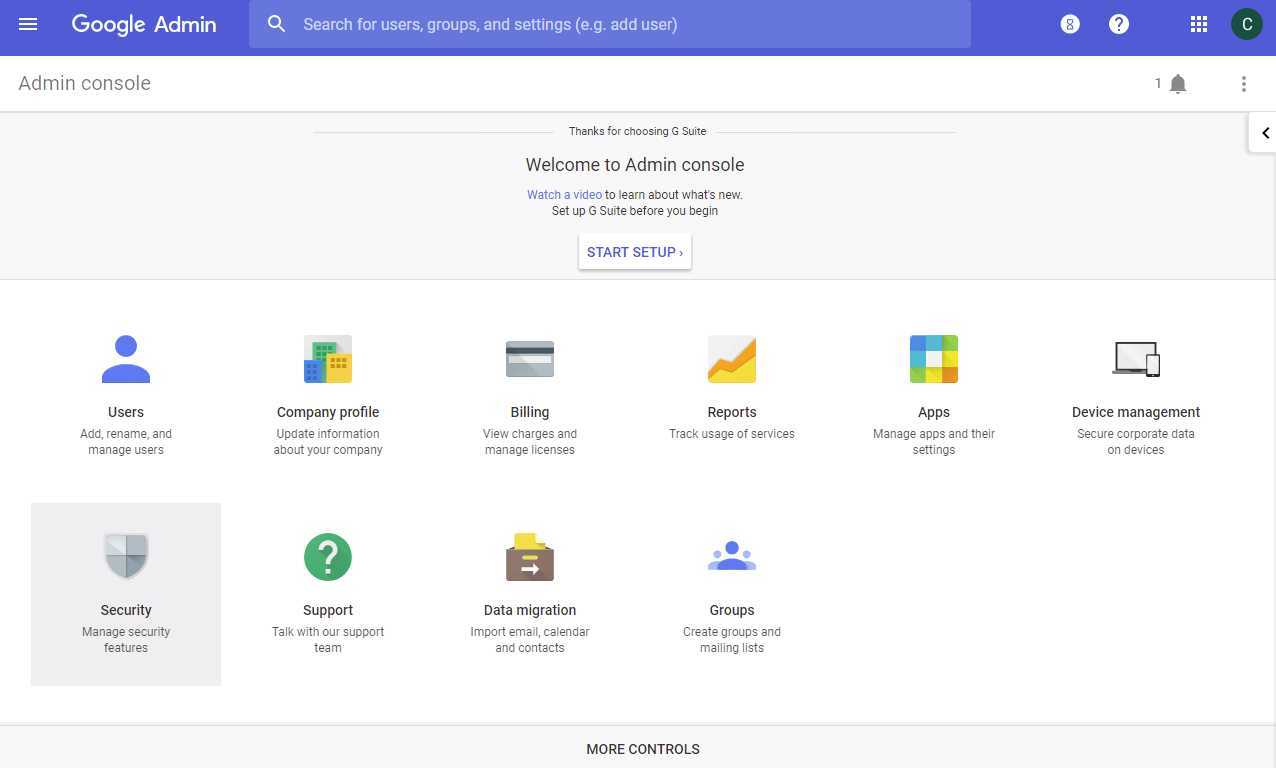This screenshot has width=1276, height=768.
Task: Select the Company profile icon
Action: pos(328,358)
